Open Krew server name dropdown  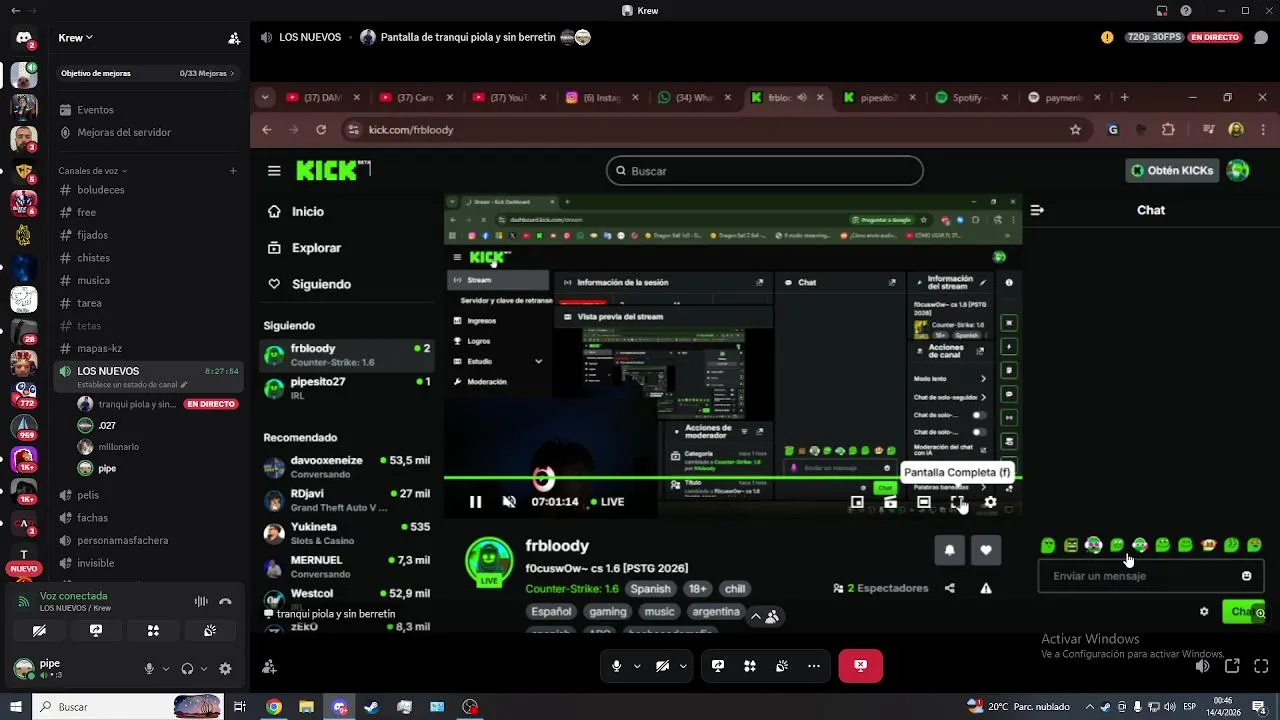point(76,38)
